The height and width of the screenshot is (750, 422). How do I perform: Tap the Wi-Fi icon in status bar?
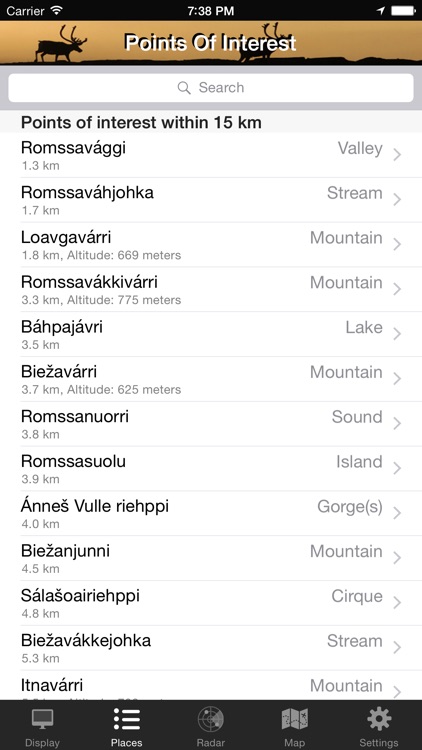[x=56, y=10]
